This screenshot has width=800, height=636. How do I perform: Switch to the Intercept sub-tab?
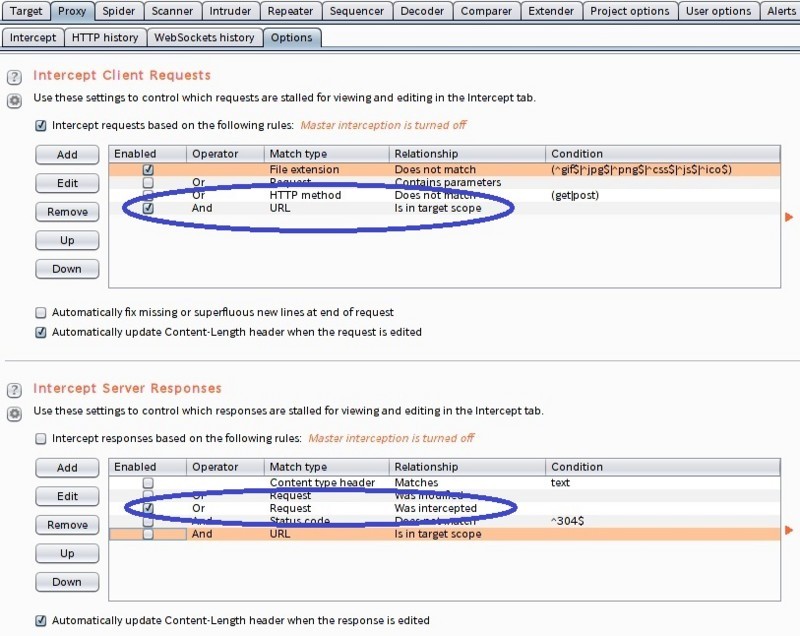[x=33, y=38]
